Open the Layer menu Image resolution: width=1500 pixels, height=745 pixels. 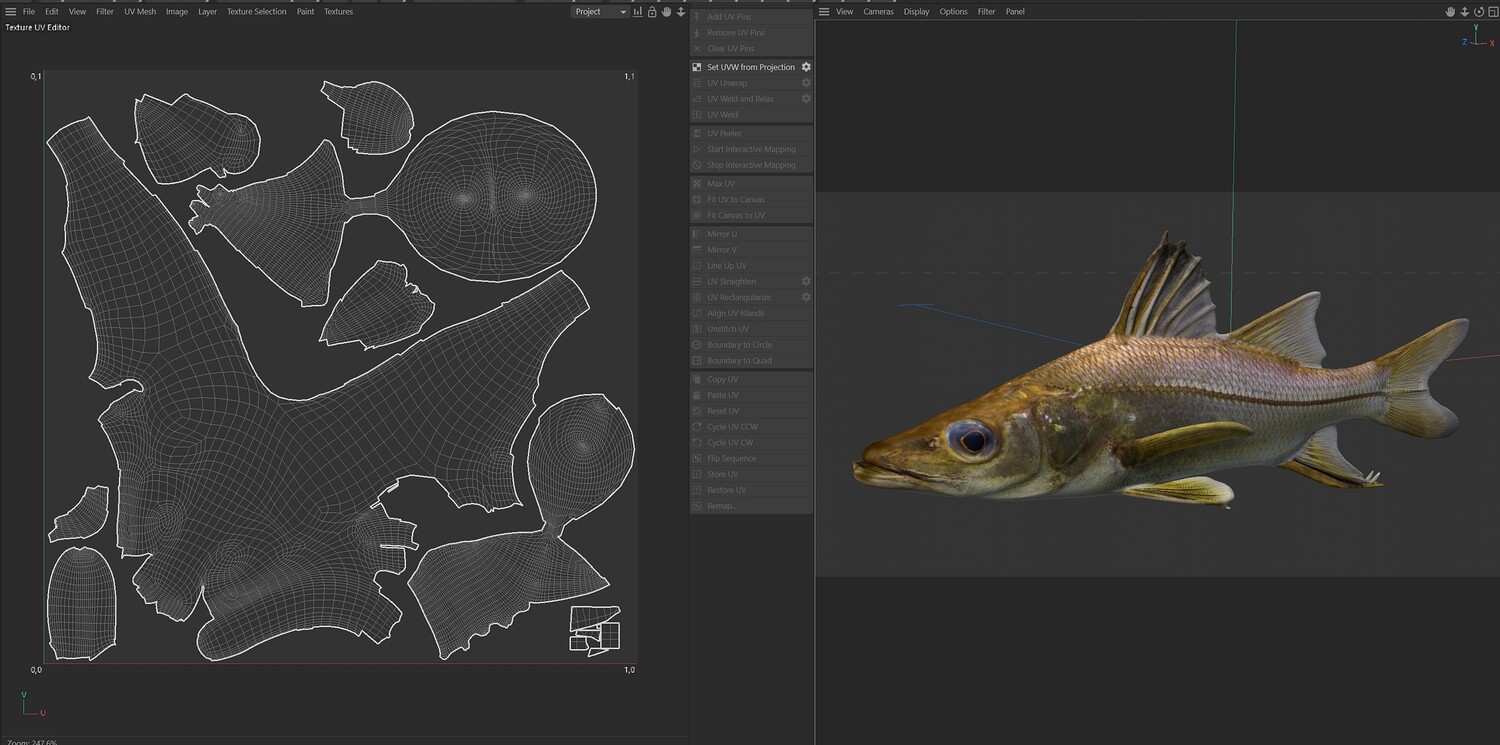click(x=207, y=12)
